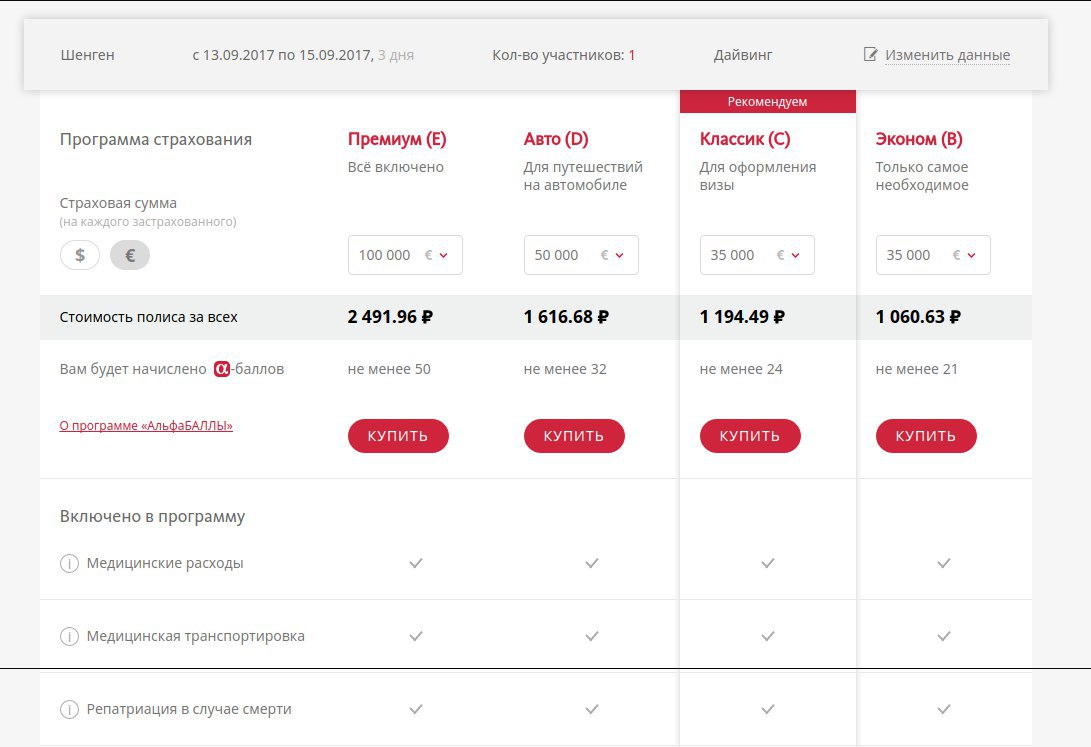Open the Премиум insurance sum dropdown
This screenshot has height=747, width=1091.
click(x=405, y=255)
